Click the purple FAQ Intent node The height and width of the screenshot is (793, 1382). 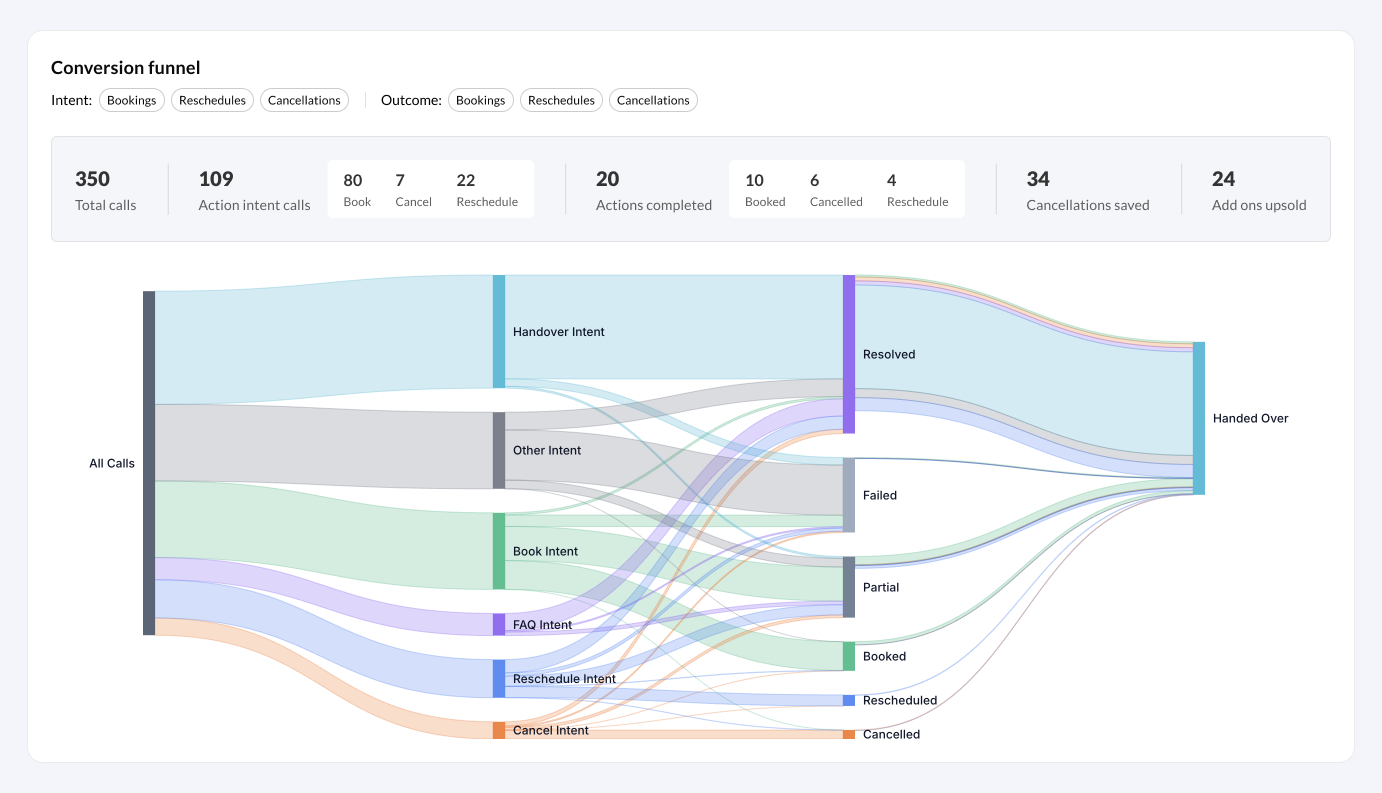(499, 624)
